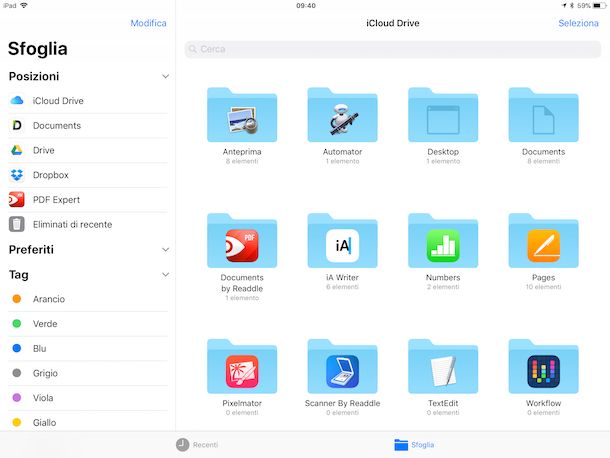Click the PDF Expert icon in sidebar
The width and height of the screenshot is (610, 458).
coord(17,200)
